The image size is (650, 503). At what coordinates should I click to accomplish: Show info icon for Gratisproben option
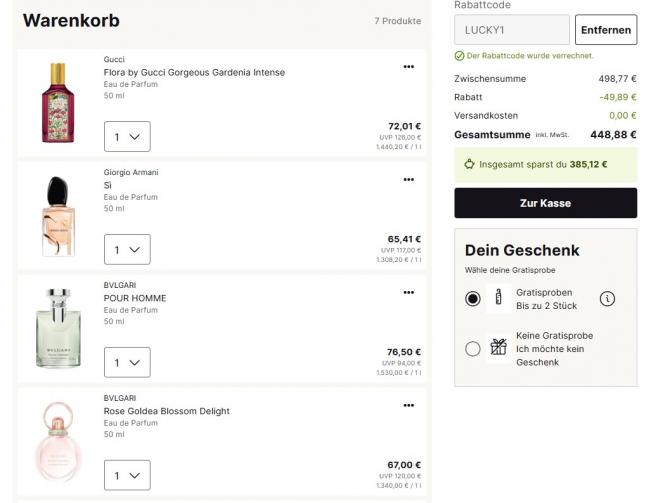(607, 298)
